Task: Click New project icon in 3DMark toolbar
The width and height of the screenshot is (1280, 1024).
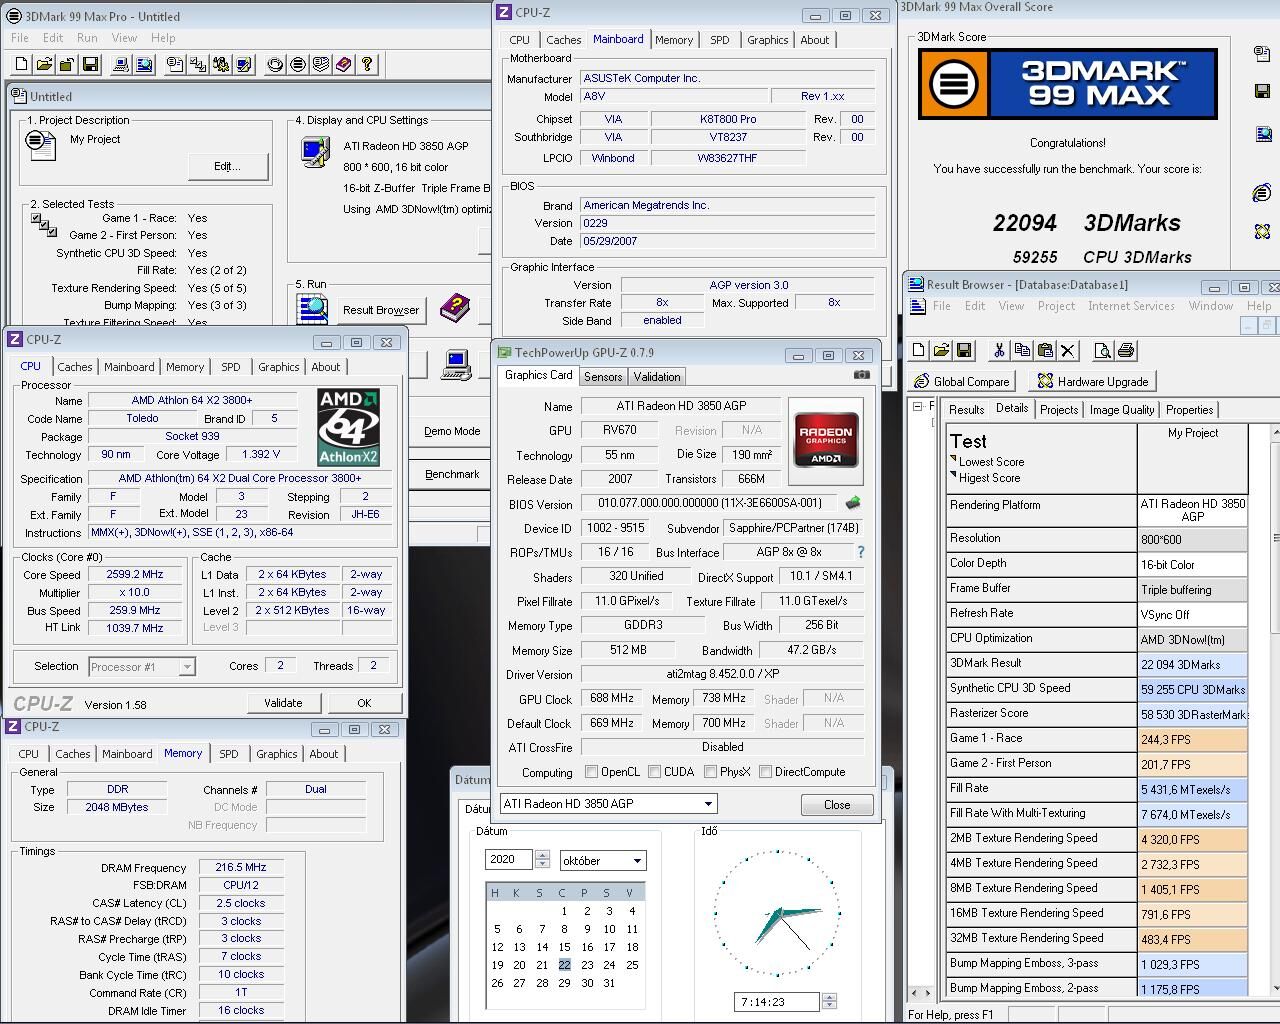Action: point(22,64)
